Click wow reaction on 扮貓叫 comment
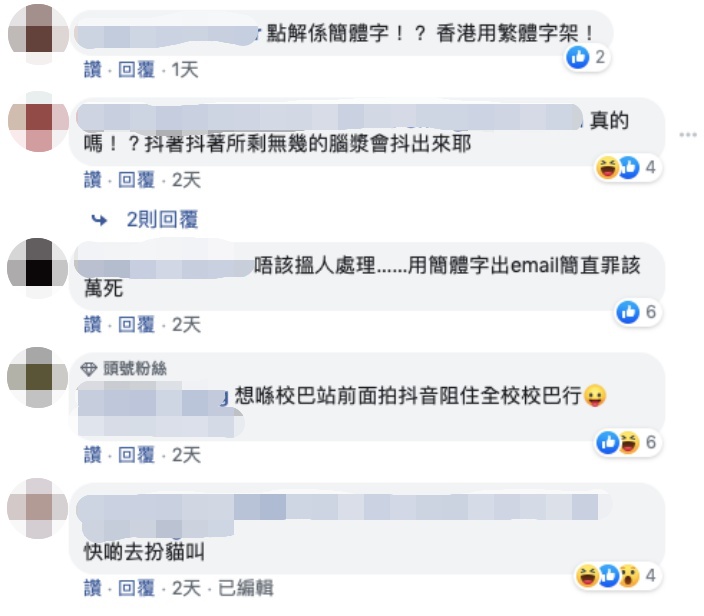Screen dimensions: 704x616 (x=629, y=575)
